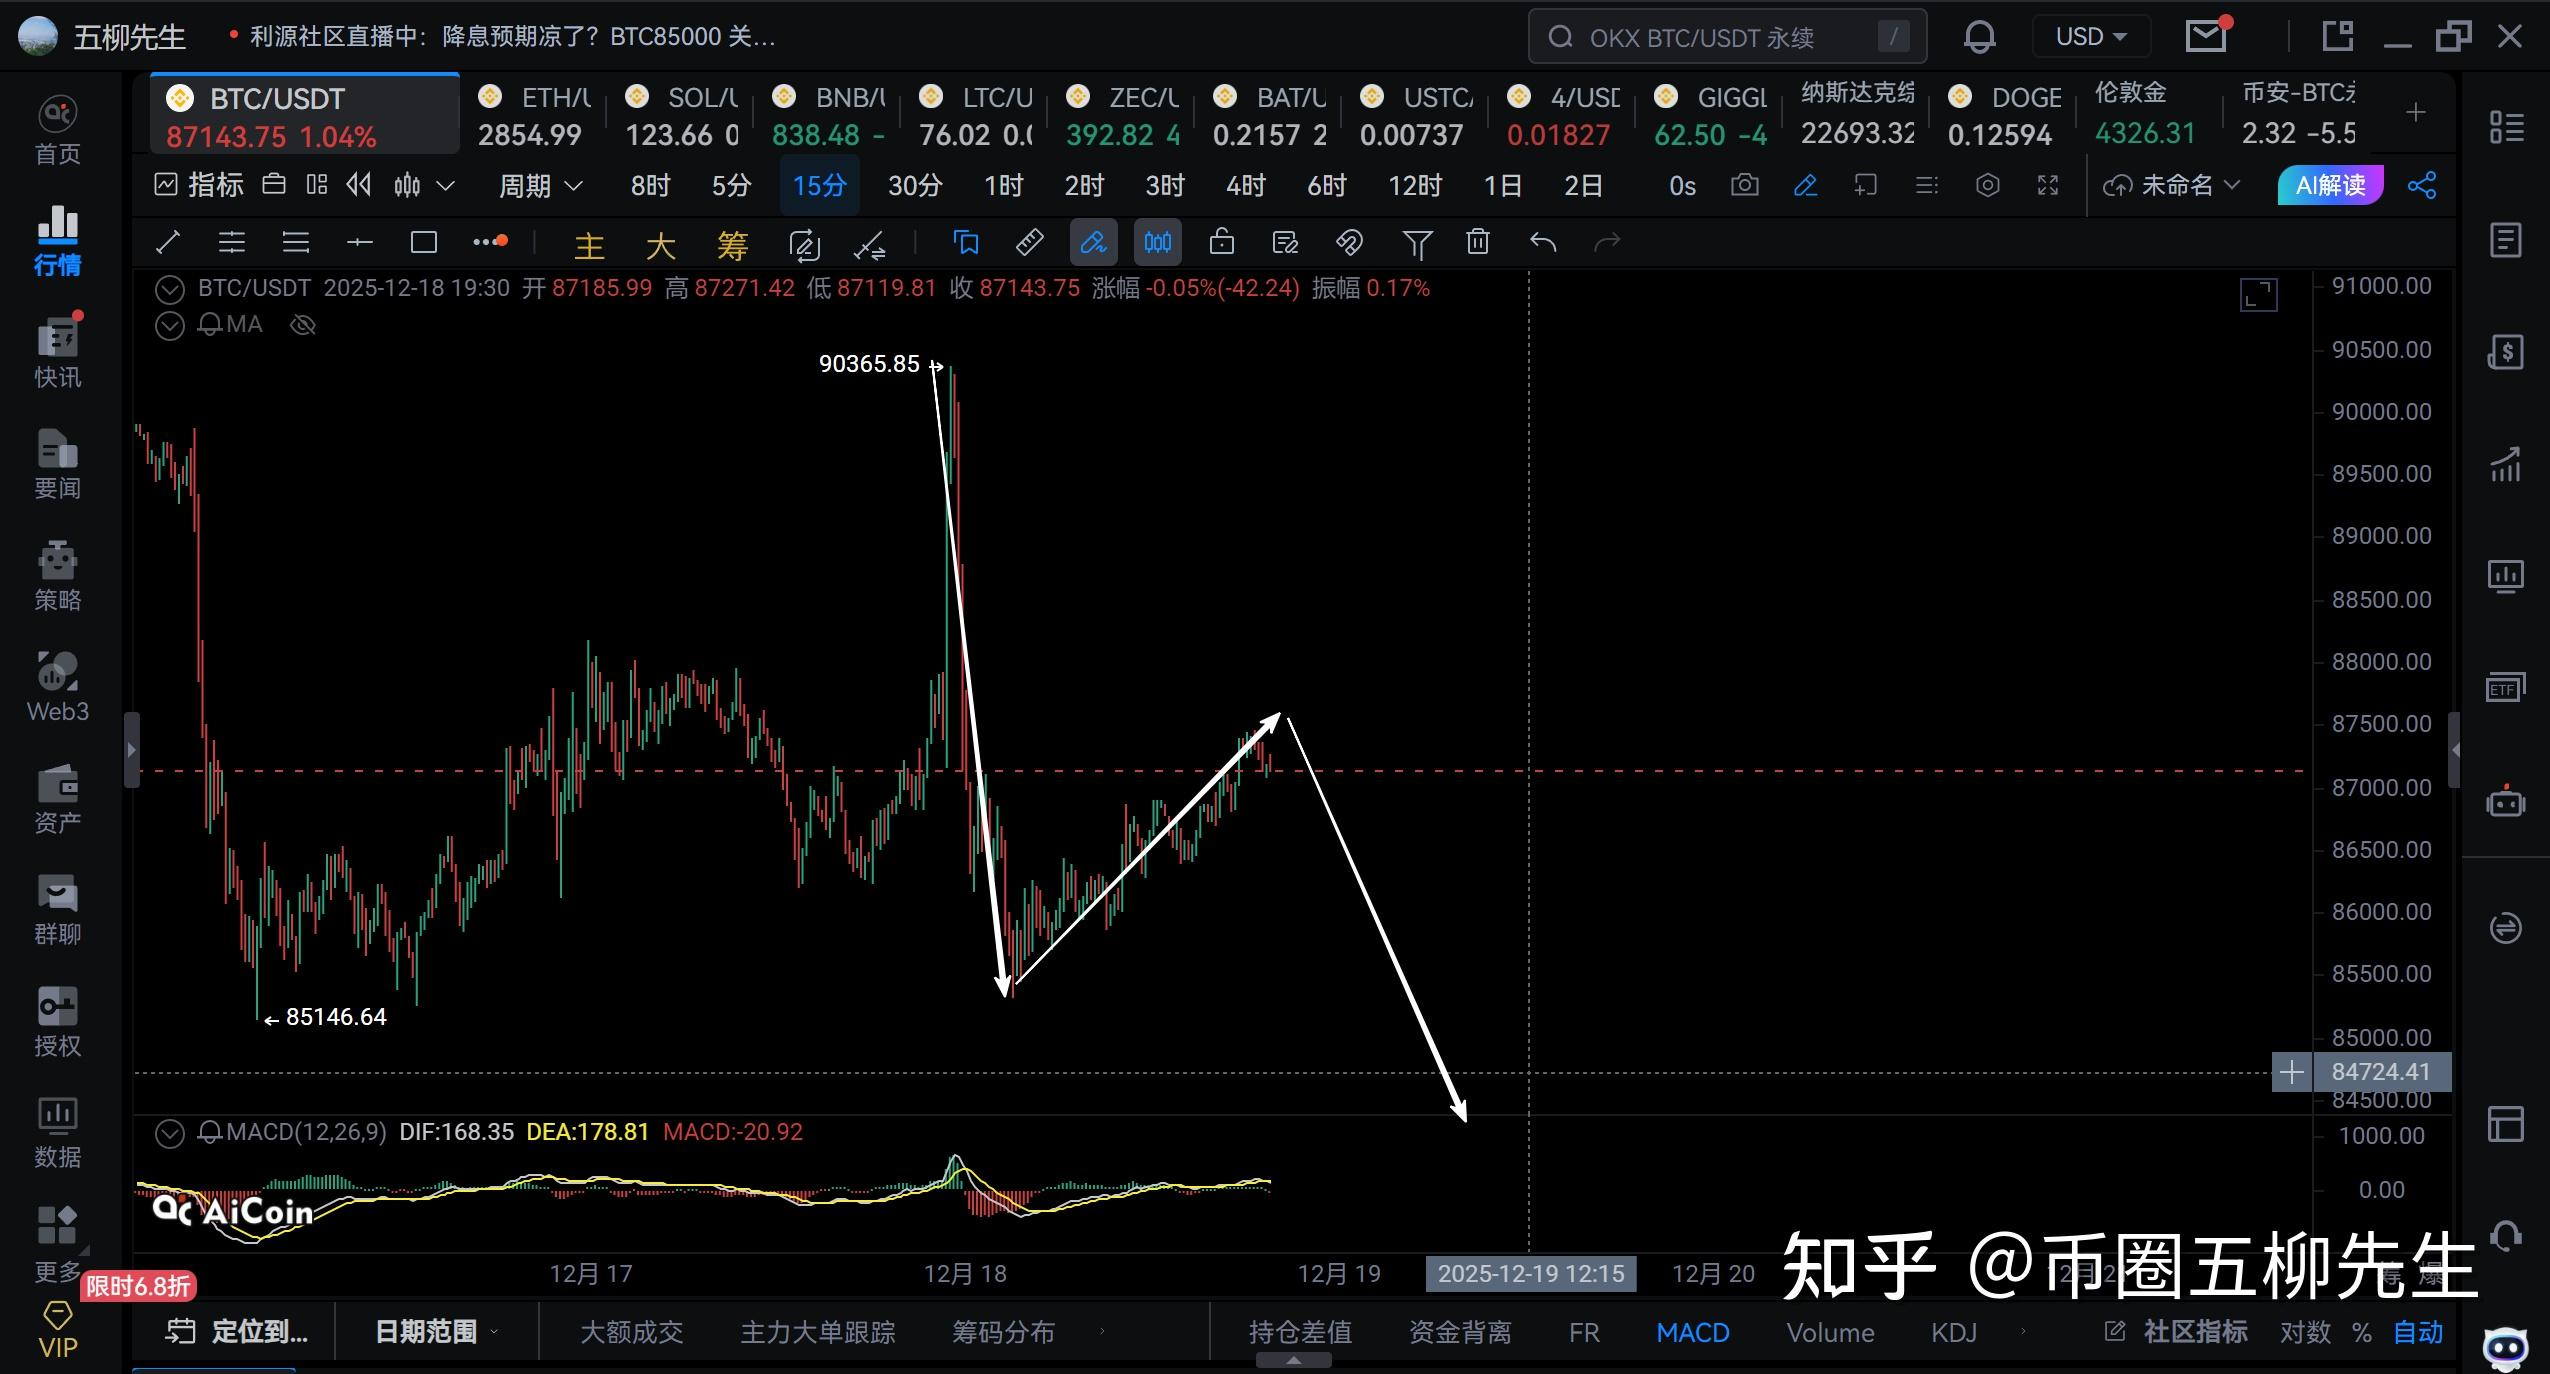2550x1374 pixels.
Task: Open the notification bell
Action: pyautogui.click(x=1979, y=37)
